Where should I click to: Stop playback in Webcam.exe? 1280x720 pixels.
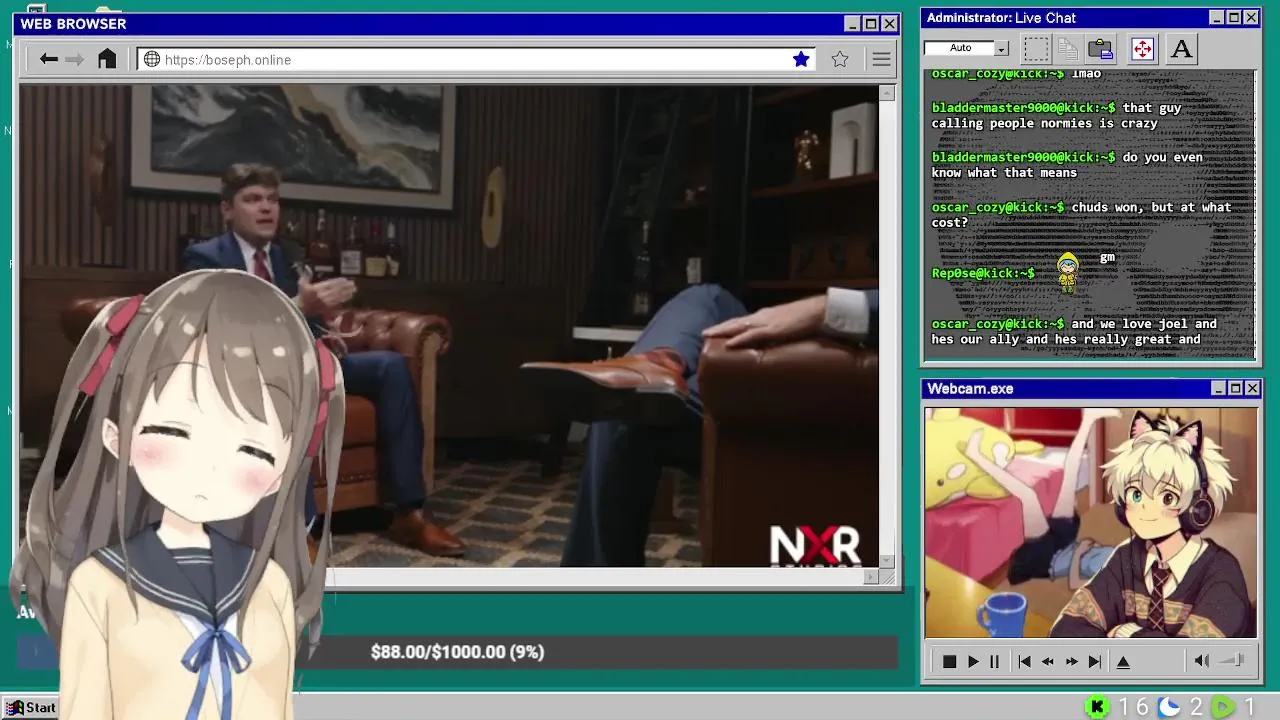point(949,661)
